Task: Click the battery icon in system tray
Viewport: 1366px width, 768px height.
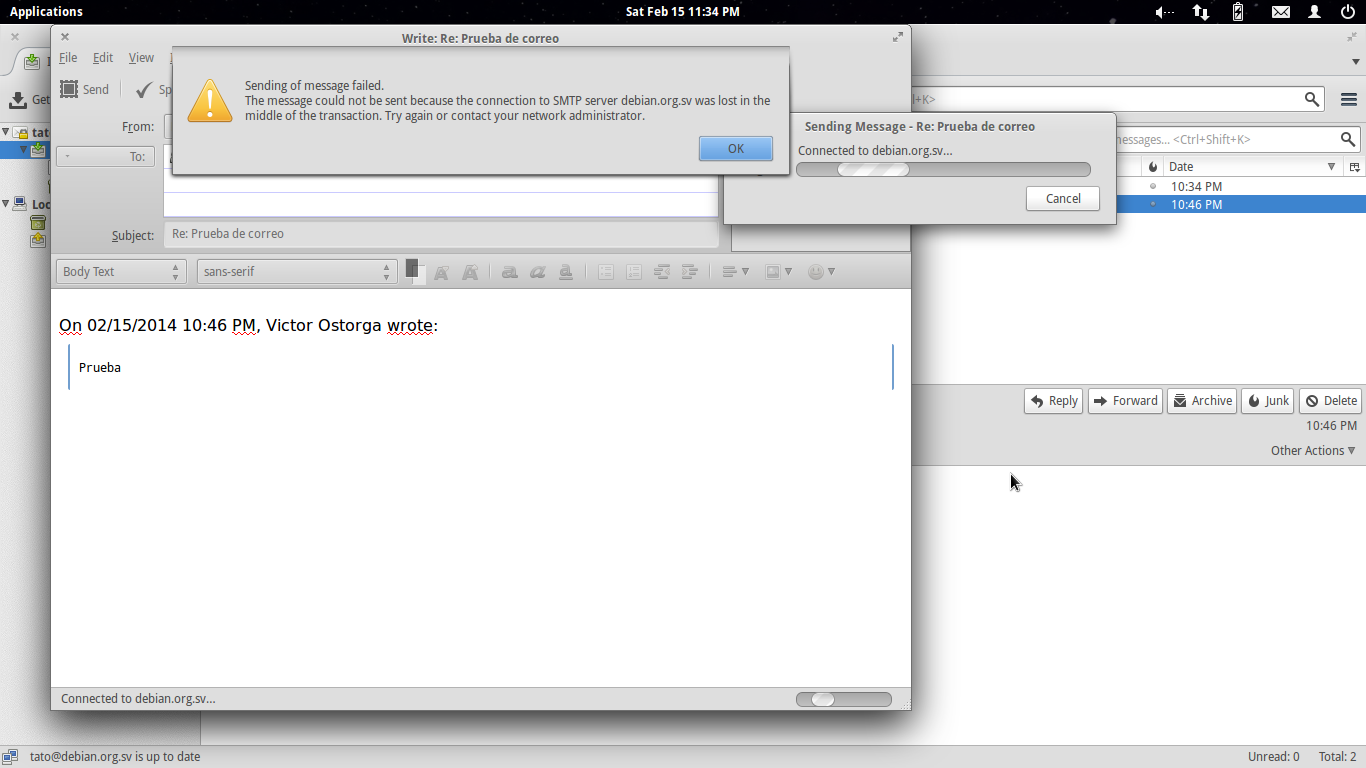Action: 1238,12
